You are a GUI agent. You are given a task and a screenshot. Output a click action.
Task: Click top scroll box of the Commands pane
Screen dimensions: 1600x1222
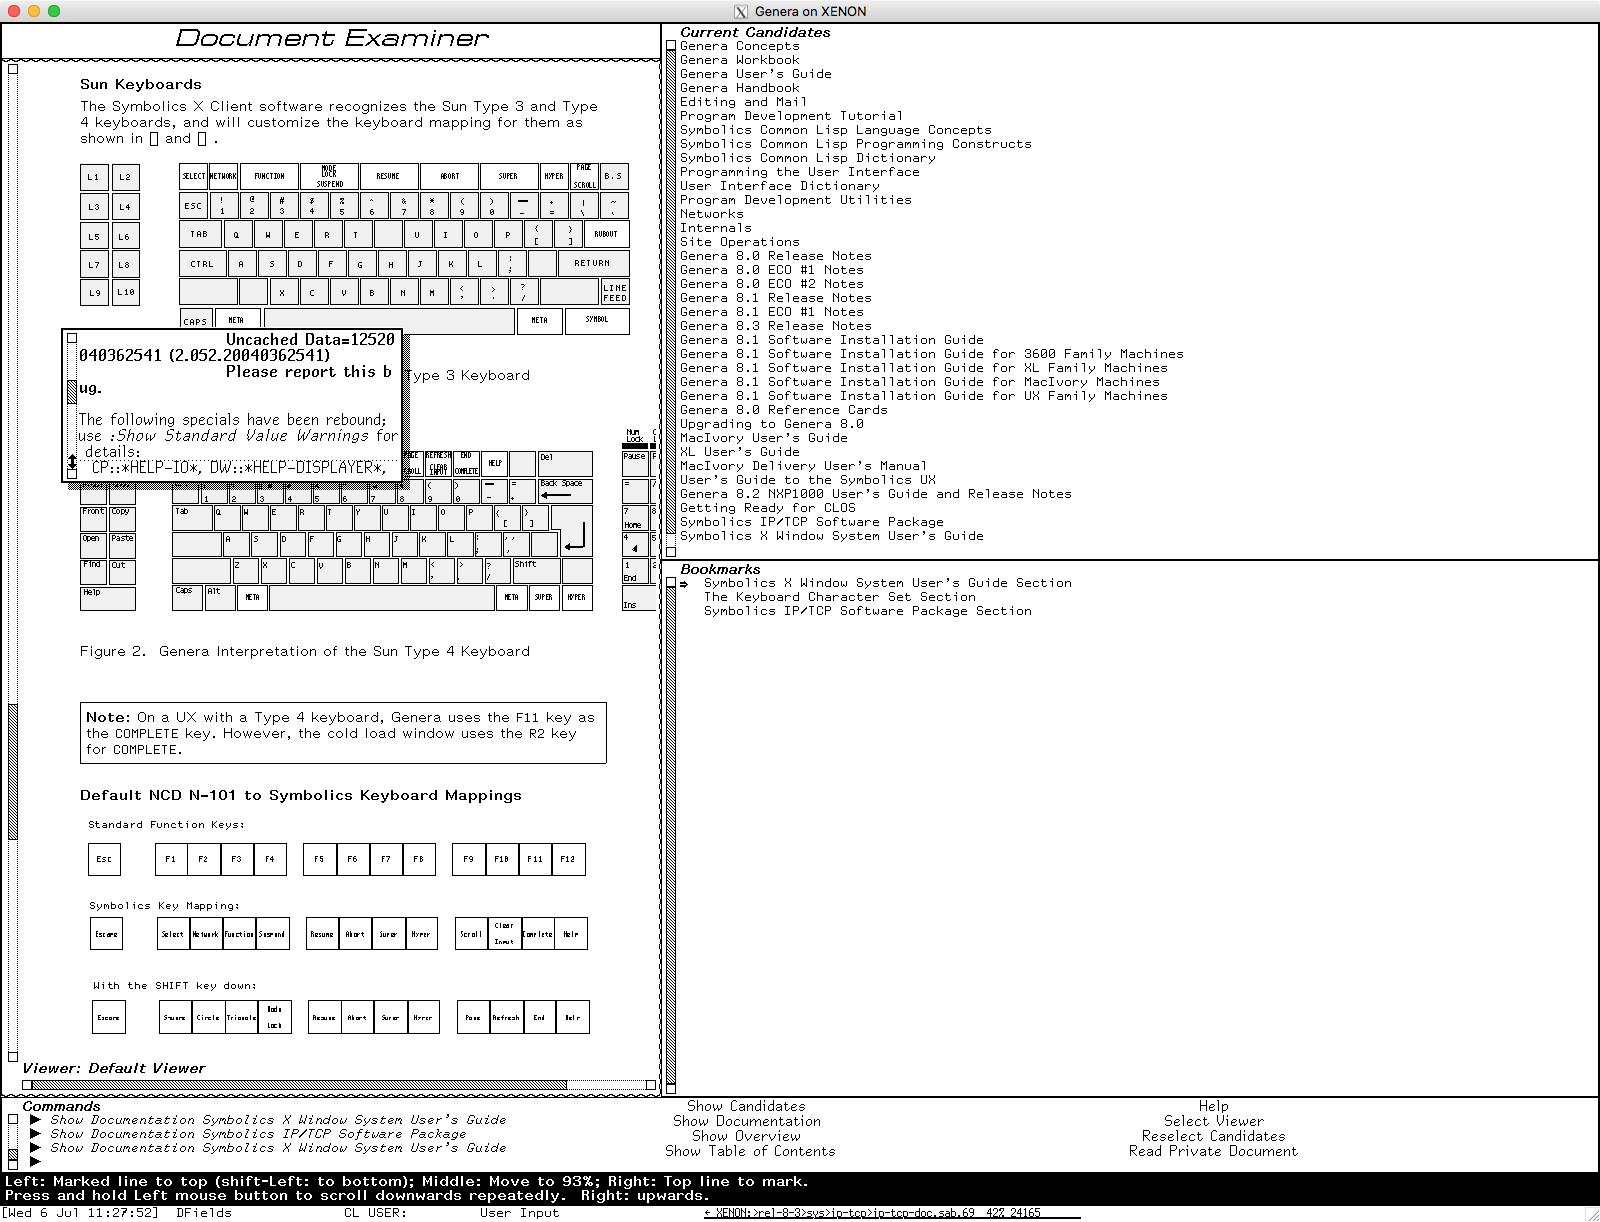coord(13,1119)
